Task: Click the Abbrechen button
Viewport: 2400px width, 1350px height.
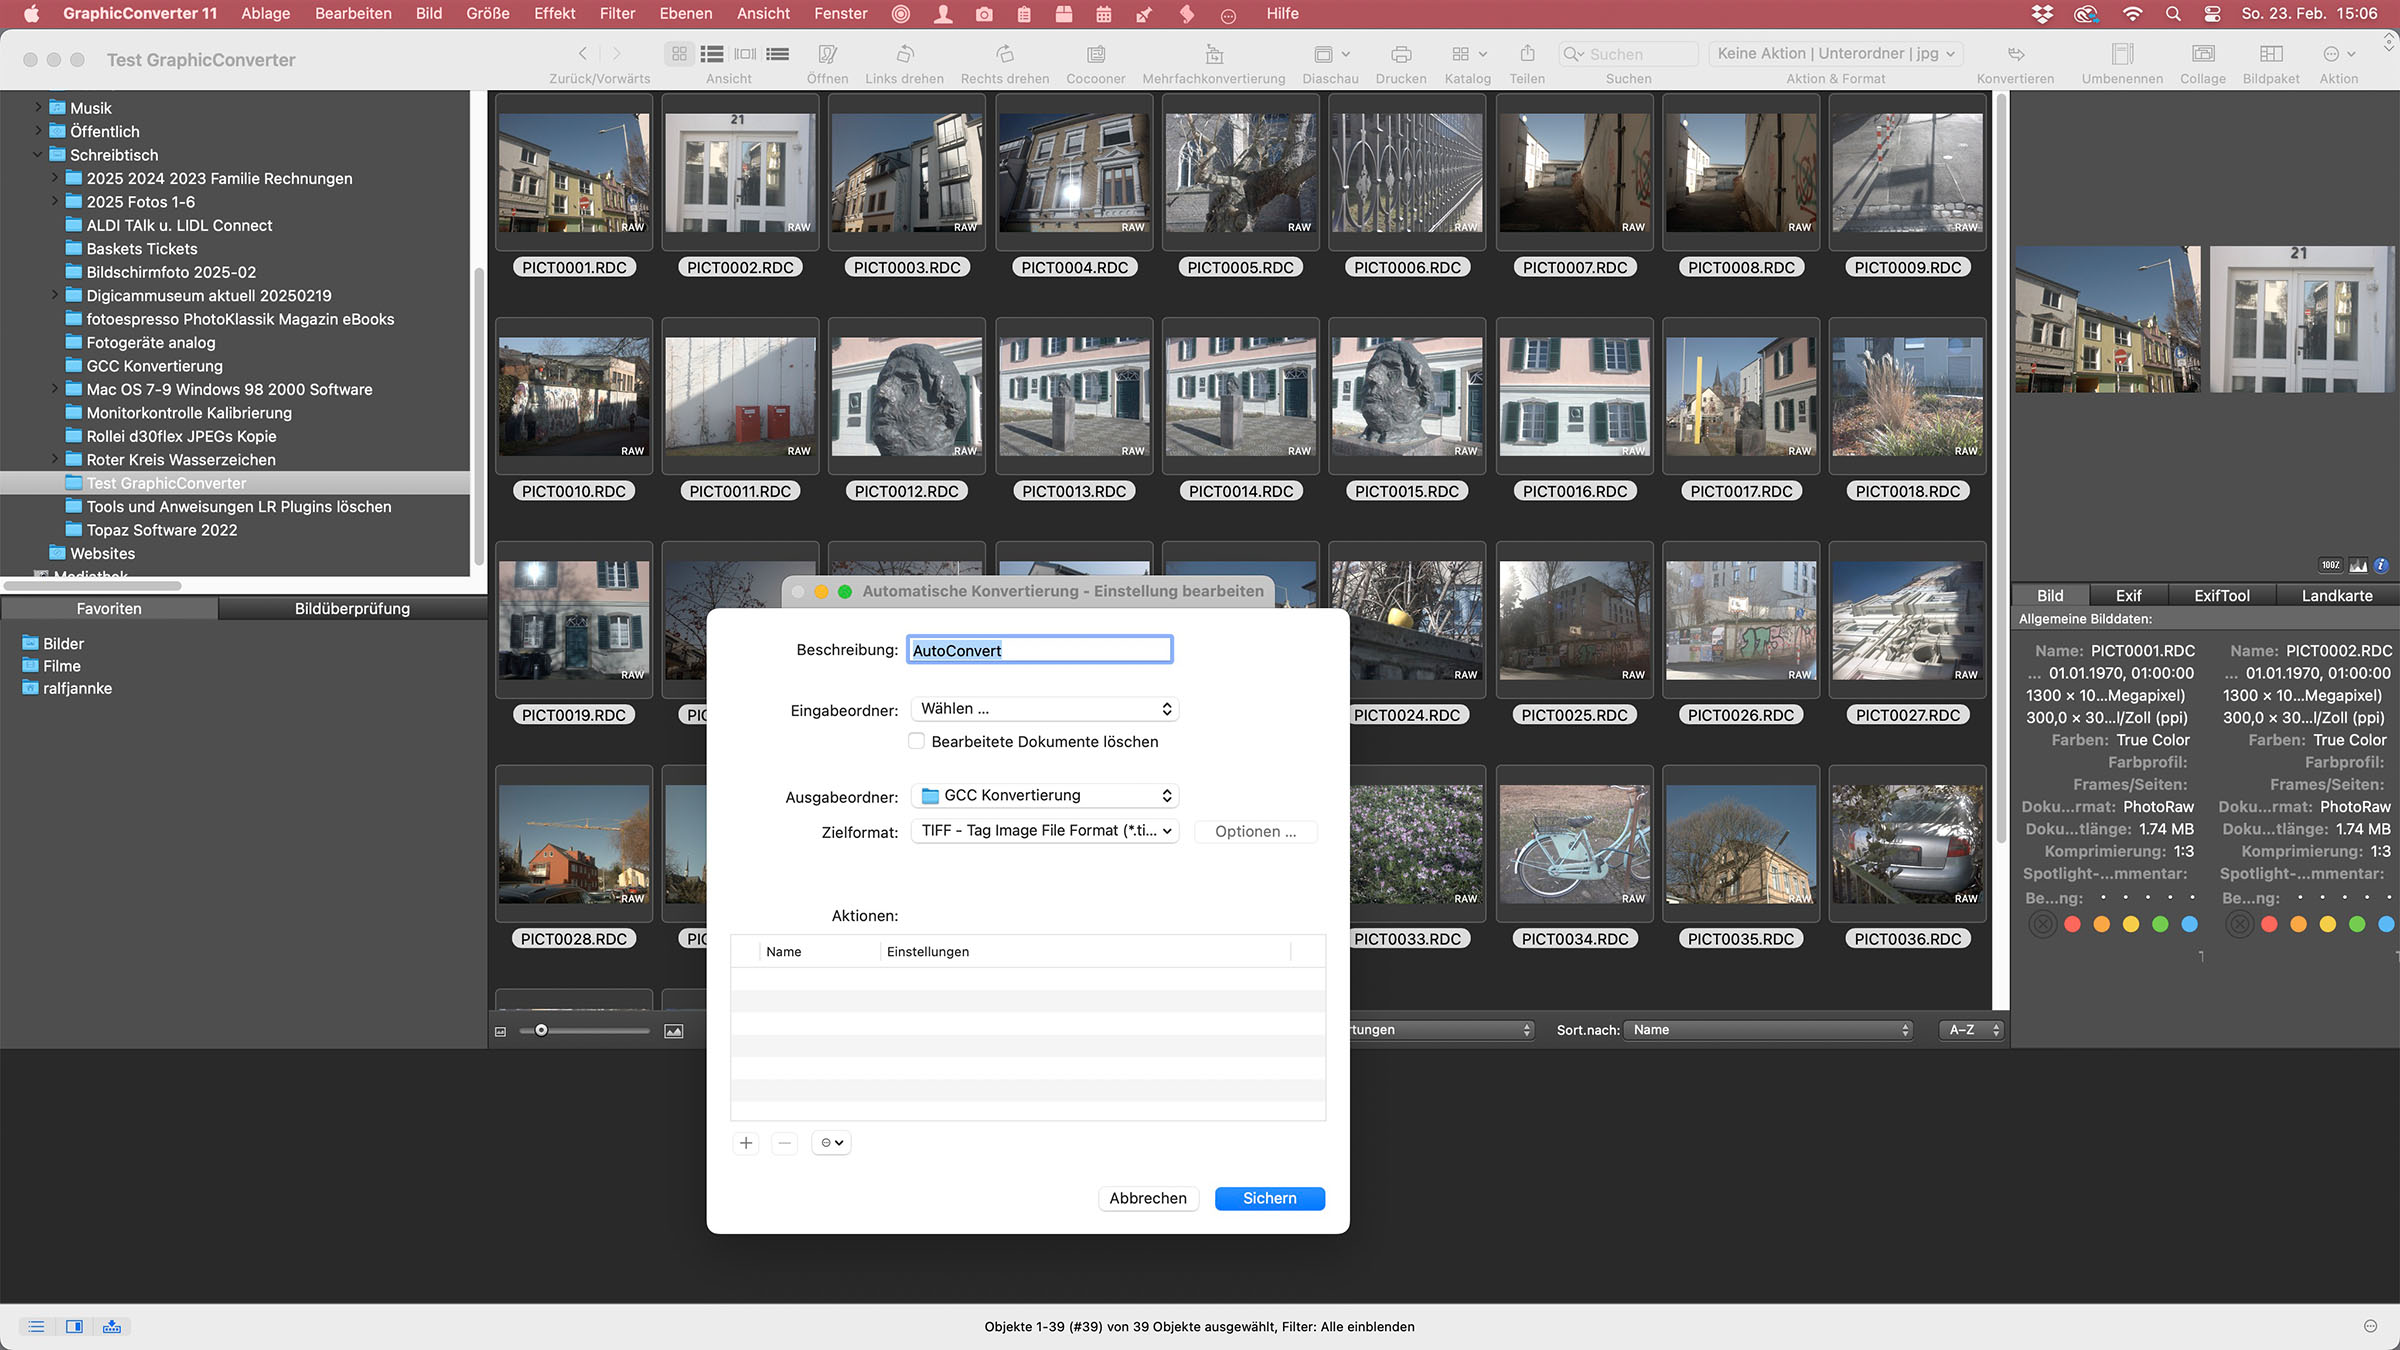Action: point(1147,1198)
